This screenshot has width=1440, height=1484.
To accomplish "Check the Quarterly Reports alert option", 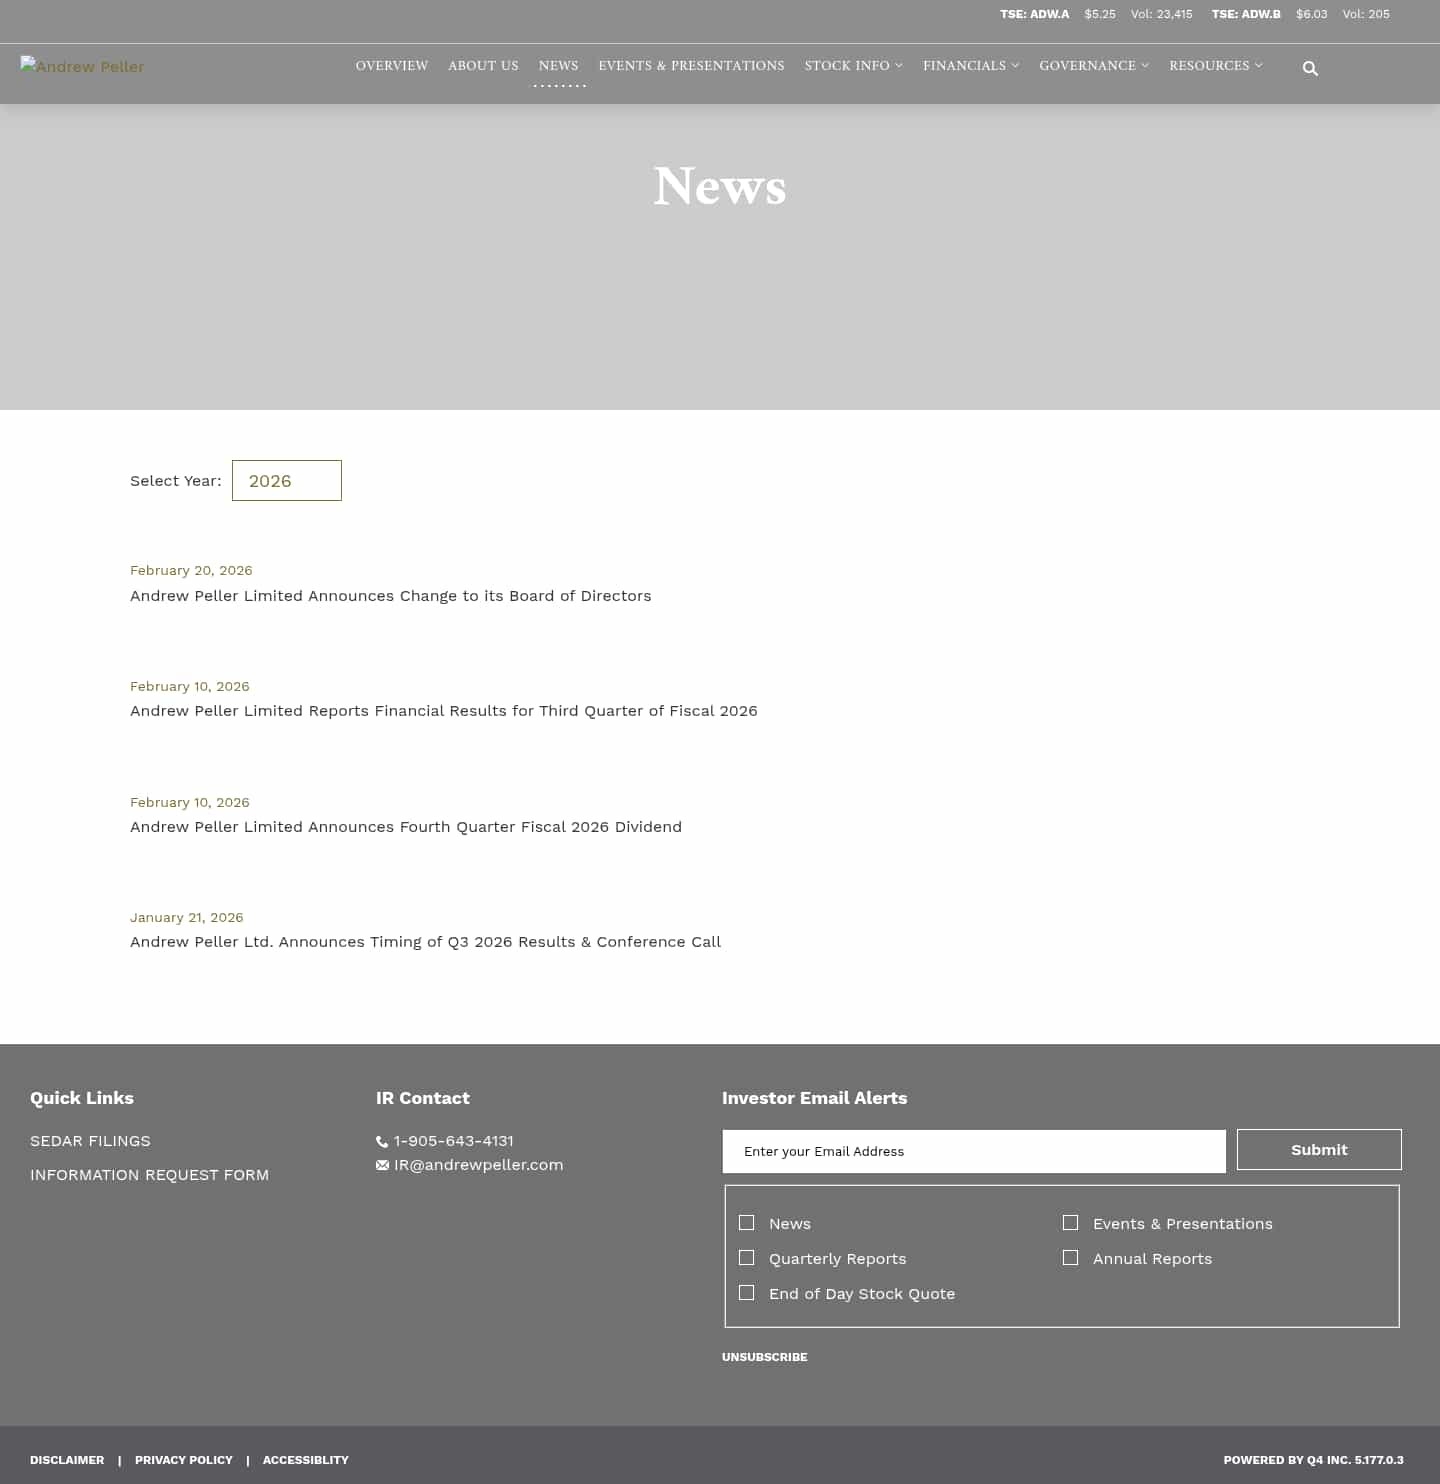I will coord(746,1257).
